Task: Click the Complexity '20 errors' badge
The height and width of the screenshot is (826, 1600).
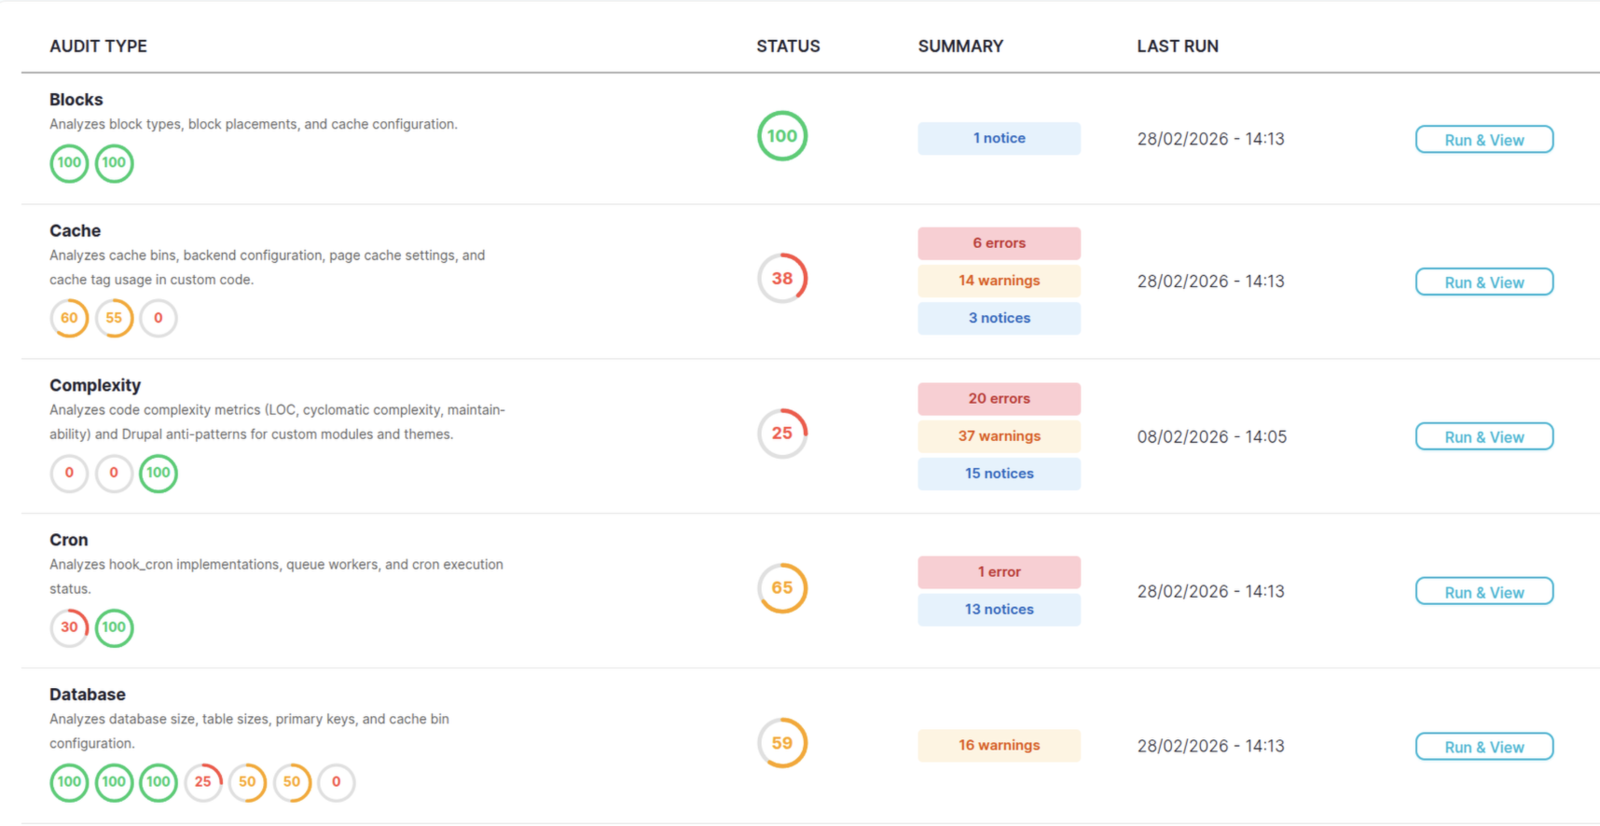Action: (x=999, y=398)
